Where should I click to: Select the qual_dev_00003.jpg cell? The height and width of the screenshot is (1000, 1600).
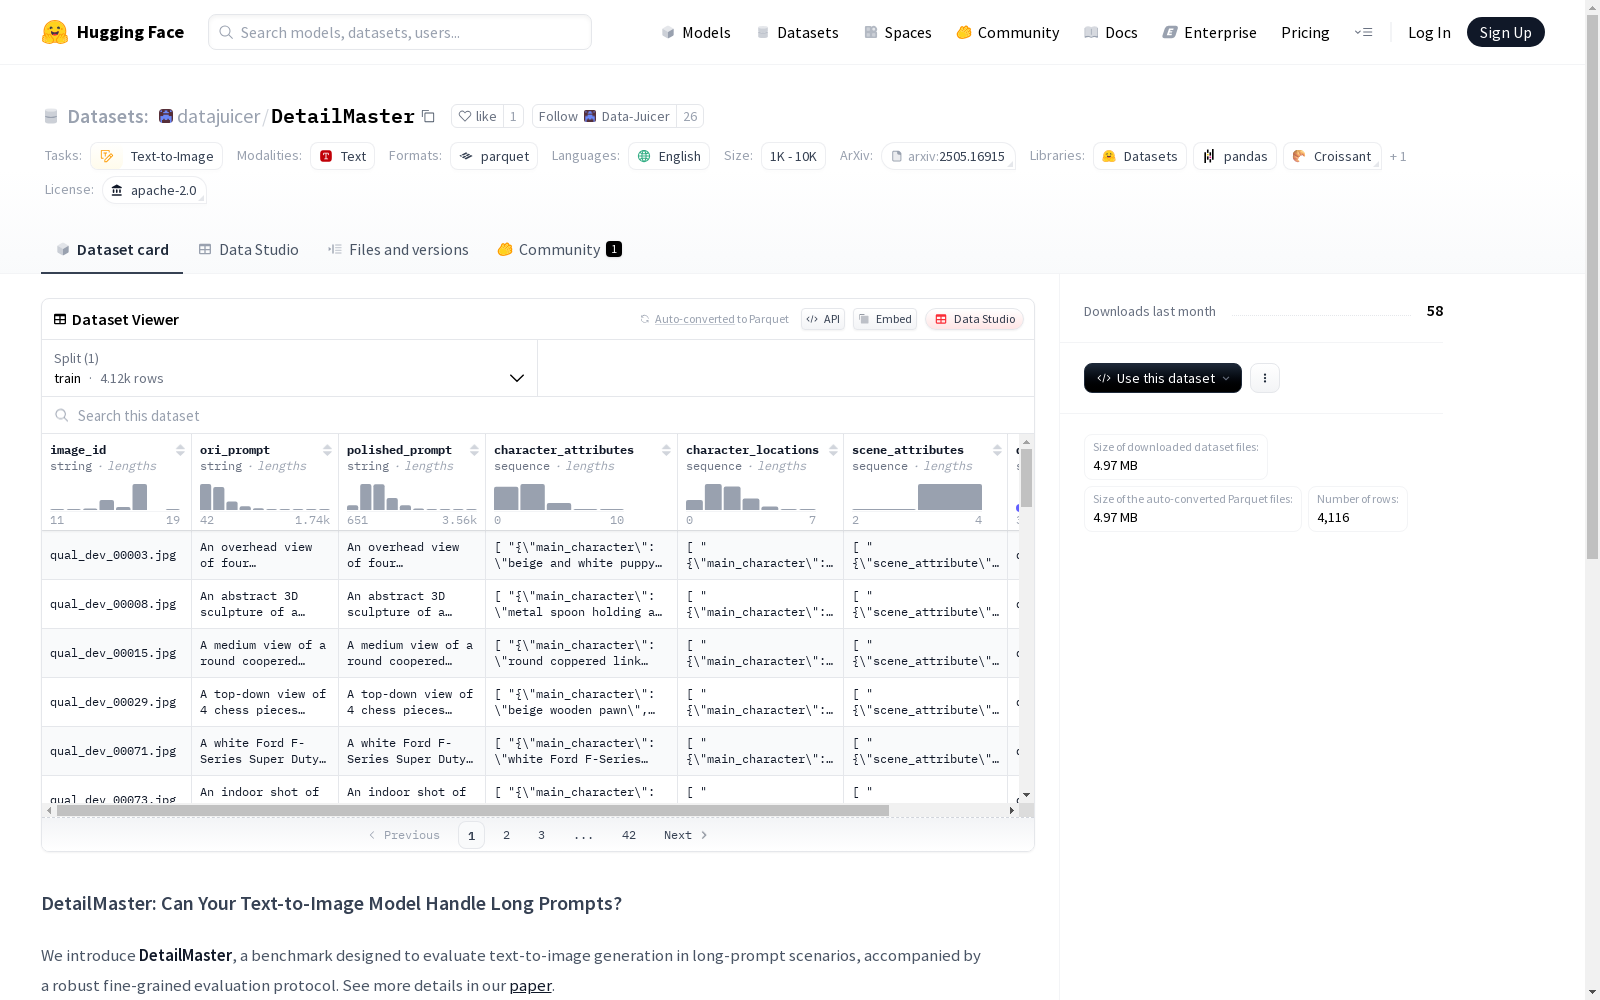tap(116, 555)
